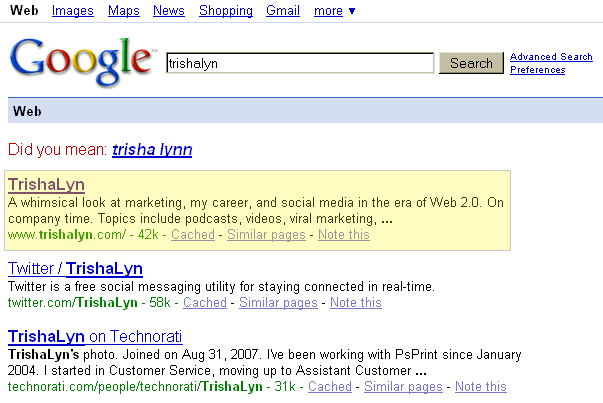
Task: View Cached copy of www.trishalyn.com
Action: (x=193, y=235)
